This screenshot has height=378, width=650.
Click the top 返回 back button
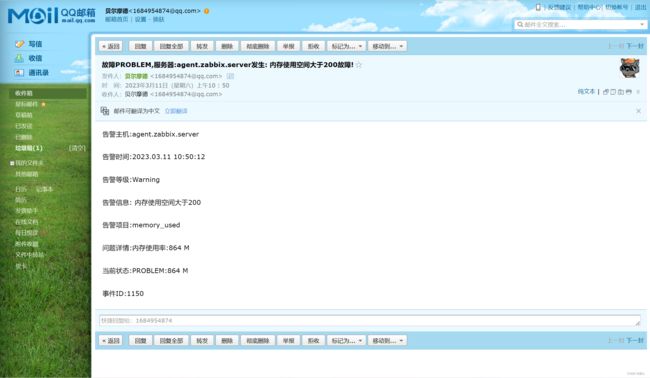point(111,46)
